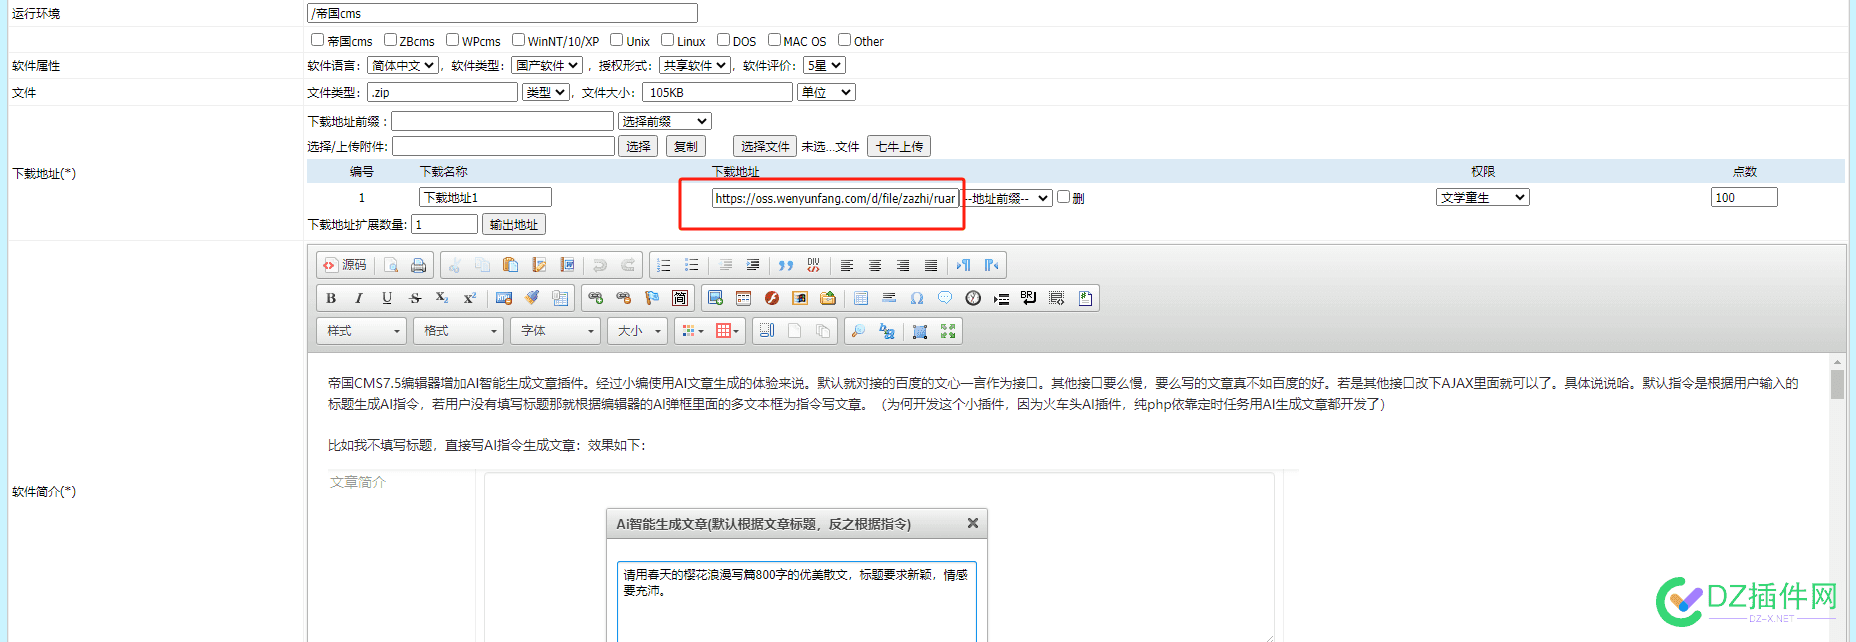Screen dimensions: 1856x642
Task: Click the 选择文件 file chooser button
Action: (765, 146)
